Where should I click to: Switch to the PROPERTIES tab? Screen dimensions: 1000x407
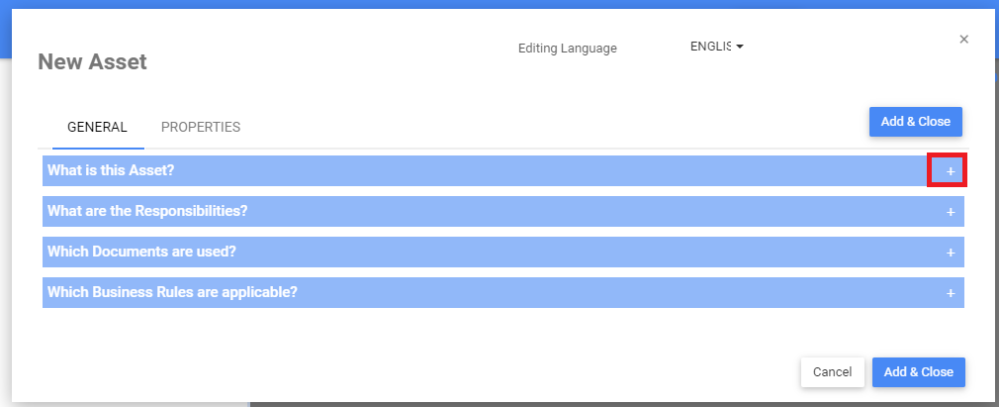tap(200, 127)
